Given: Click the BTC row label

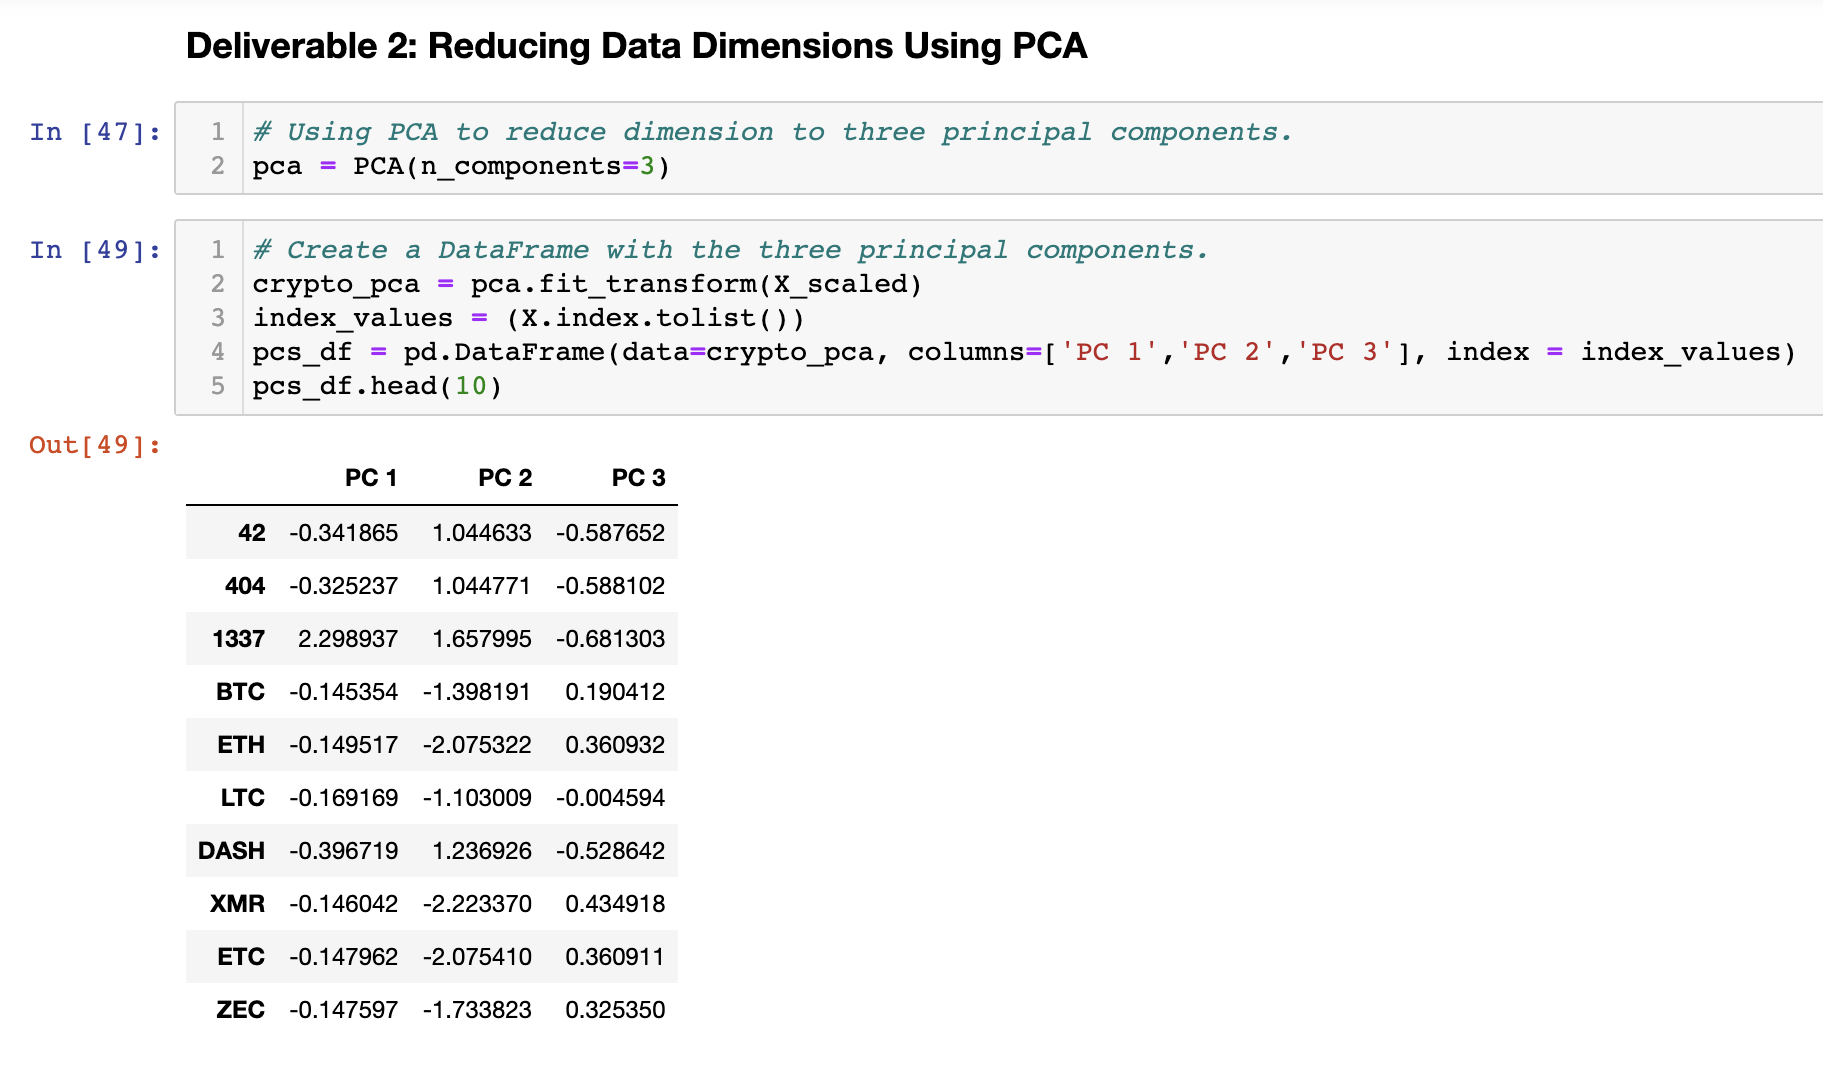Looking at the screenshot, I should tap(241, 692).
